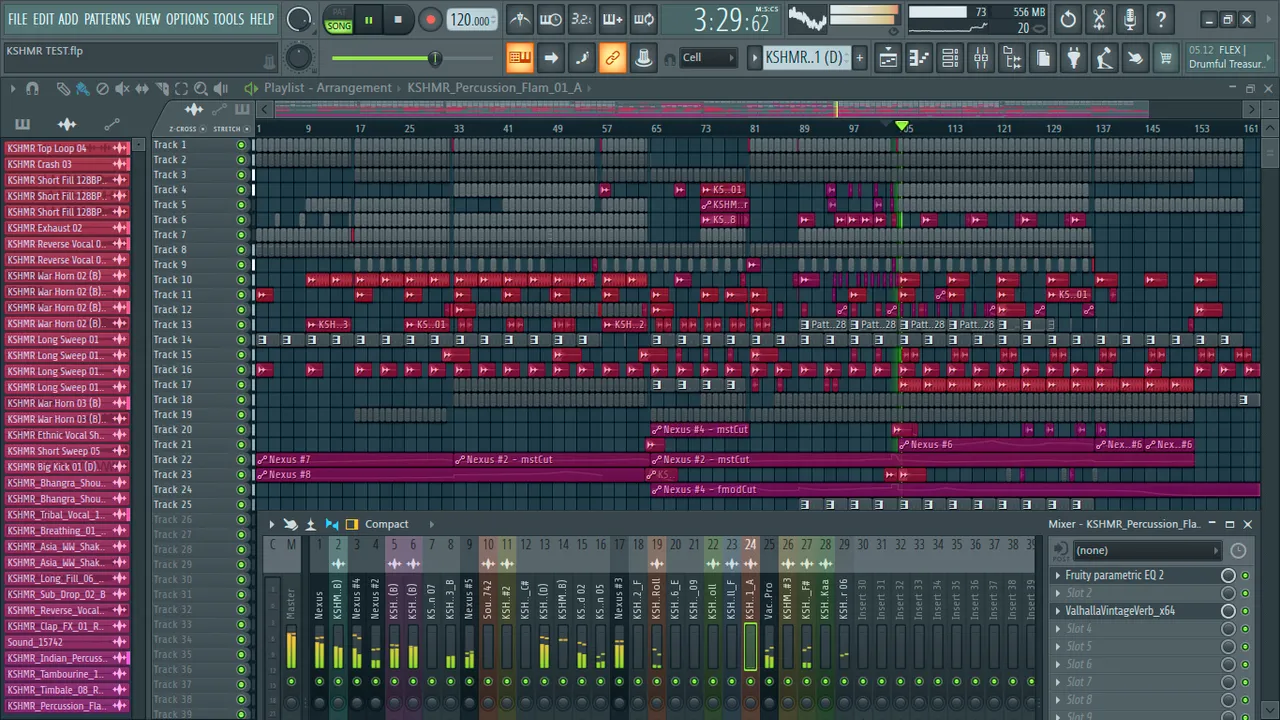Open the content library cart icon
Image resolution: width=1280 pixels, height=720 pixels.
click(x=1166, y=58)
